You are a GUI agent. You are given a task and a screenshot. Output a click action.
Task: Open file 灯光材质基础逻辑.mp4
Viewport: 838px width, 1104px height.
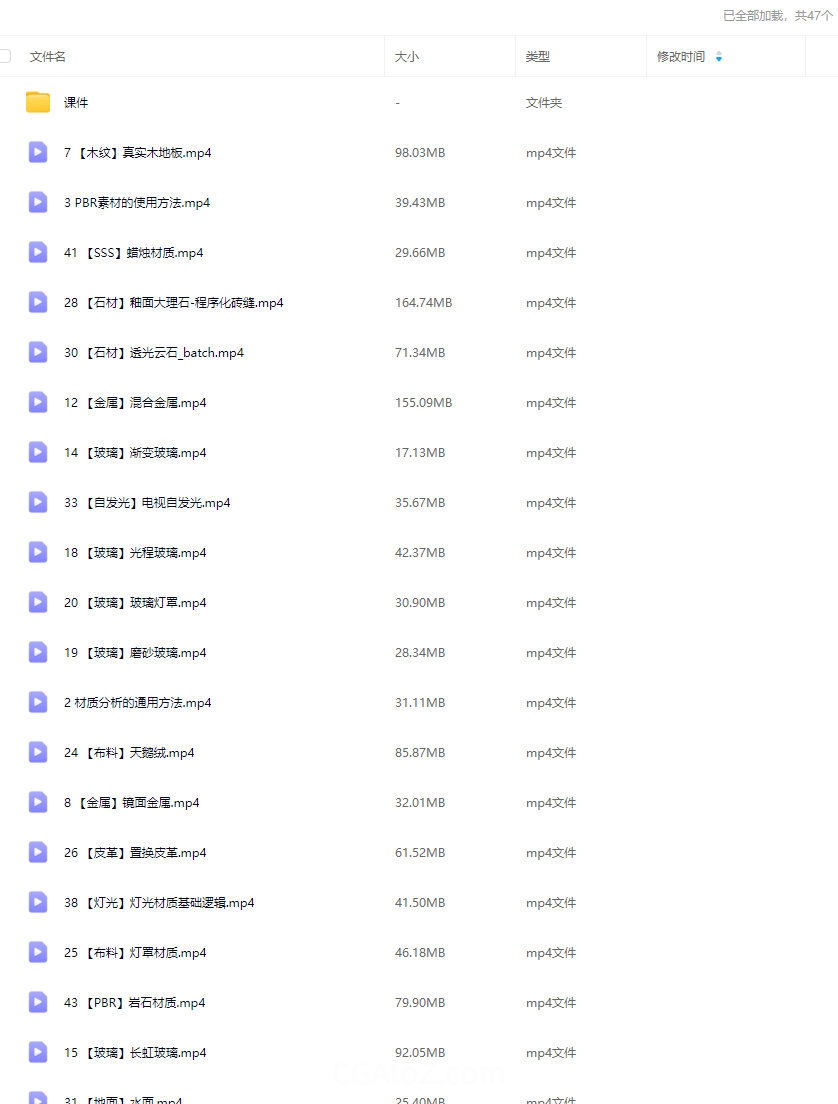[159, 903]
